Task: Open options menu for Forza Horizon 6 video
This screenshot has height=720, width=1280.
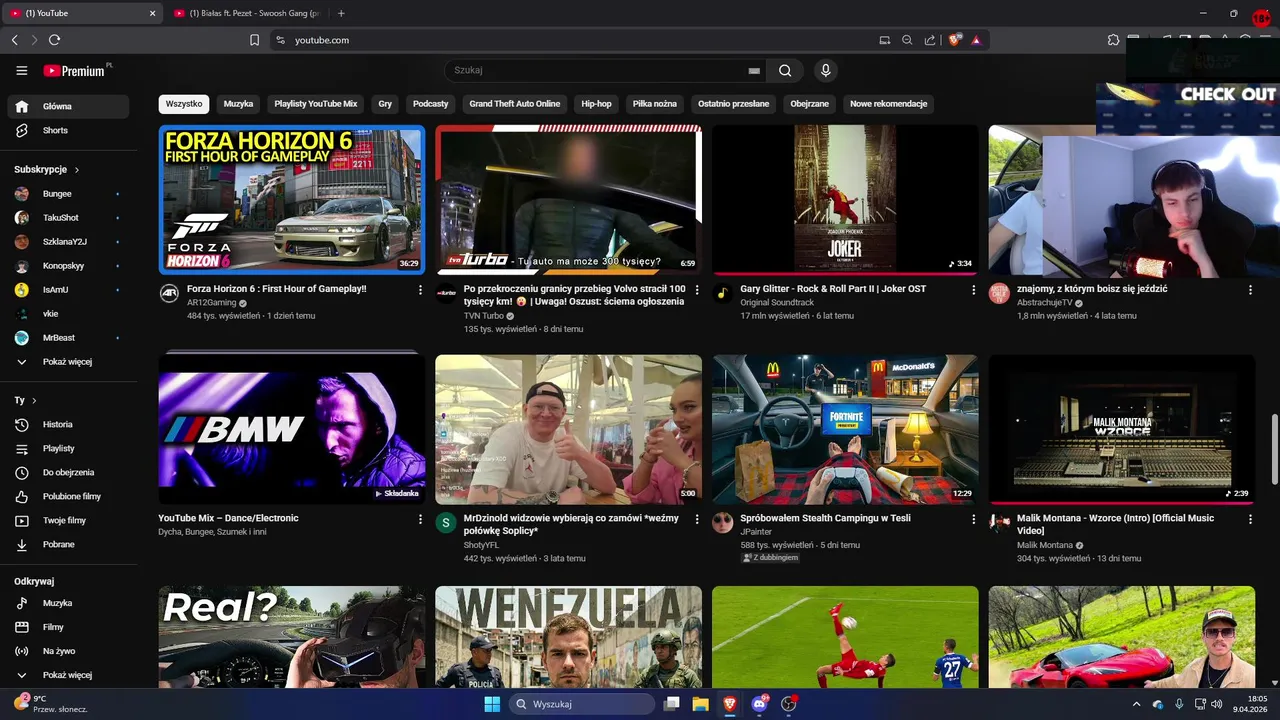Action: [x=420, y=290]
